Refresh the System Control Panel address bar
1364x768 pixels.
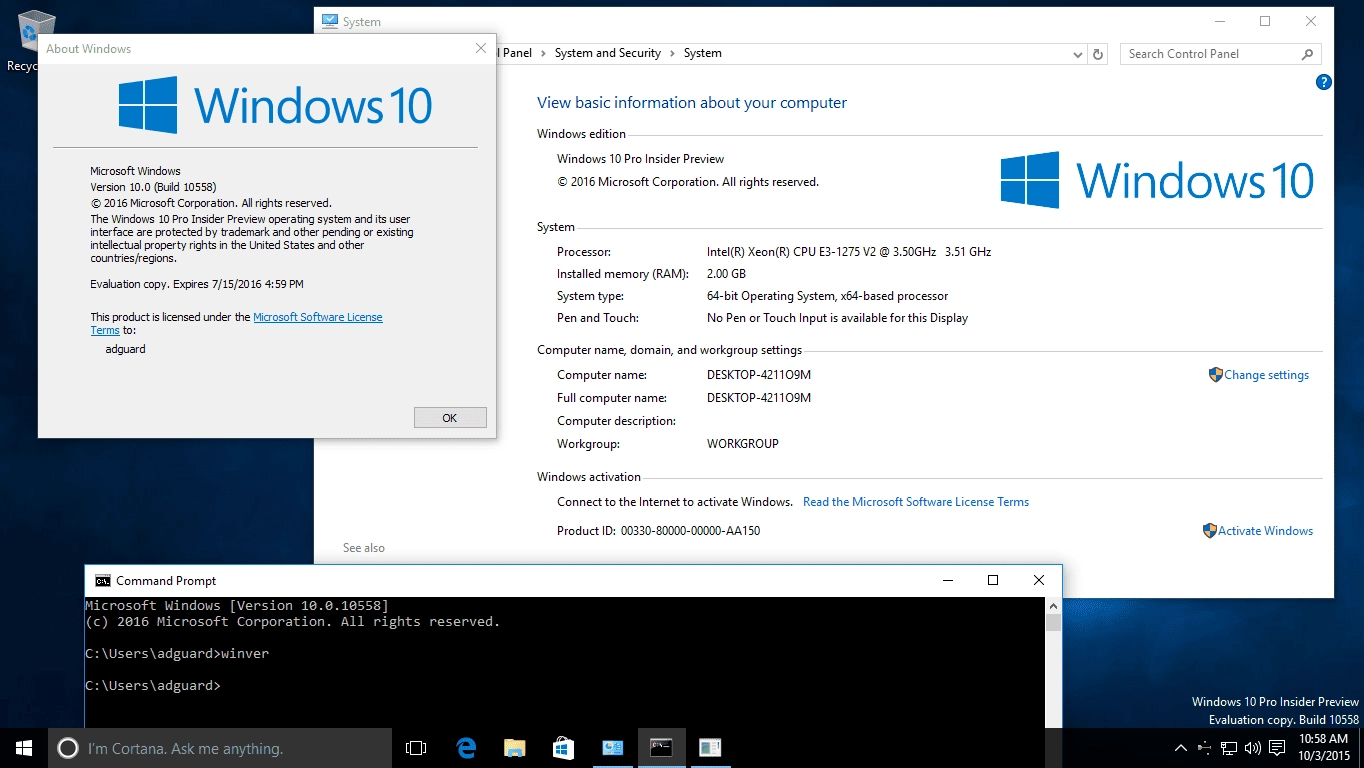(x=1098, y=54)
